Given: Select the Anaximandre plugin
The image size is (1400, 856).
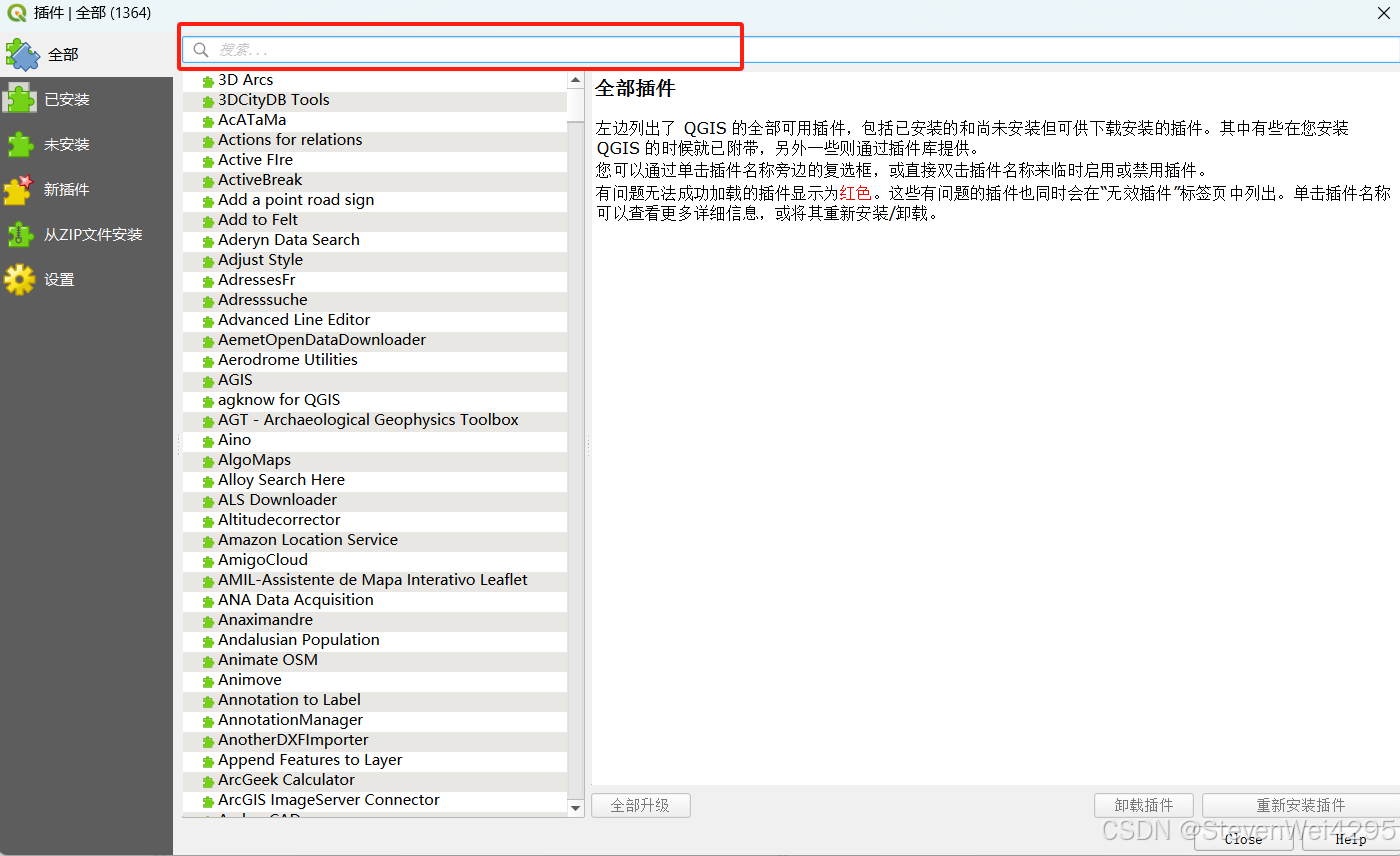Looking at the screenshot, I should (x=375, y=620).
